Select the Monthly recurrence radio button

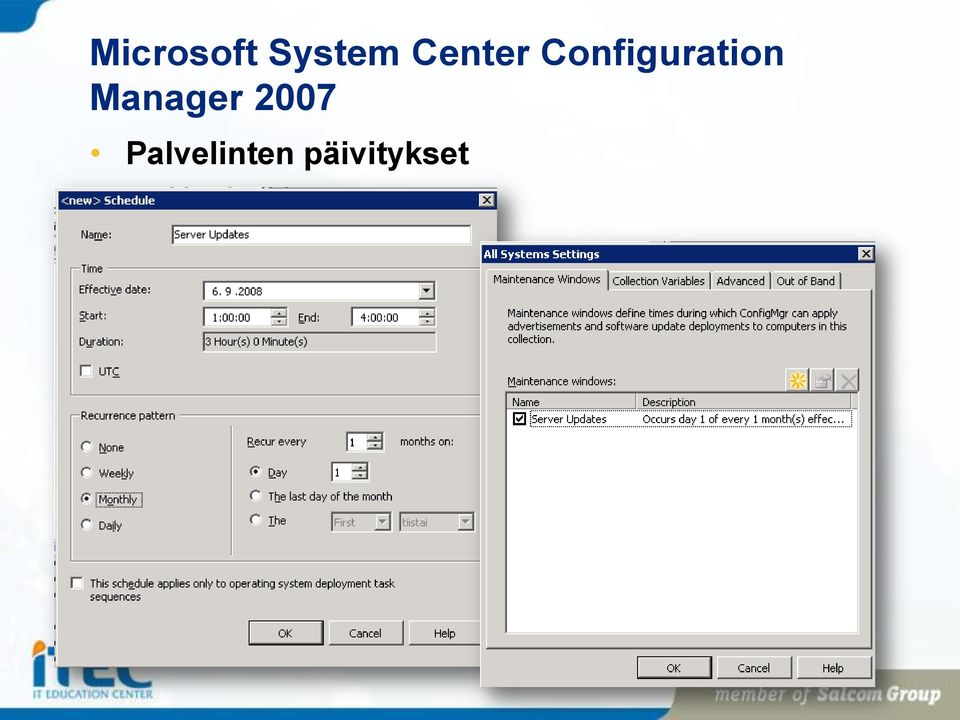pyautogui.click(x=86, y=499)
